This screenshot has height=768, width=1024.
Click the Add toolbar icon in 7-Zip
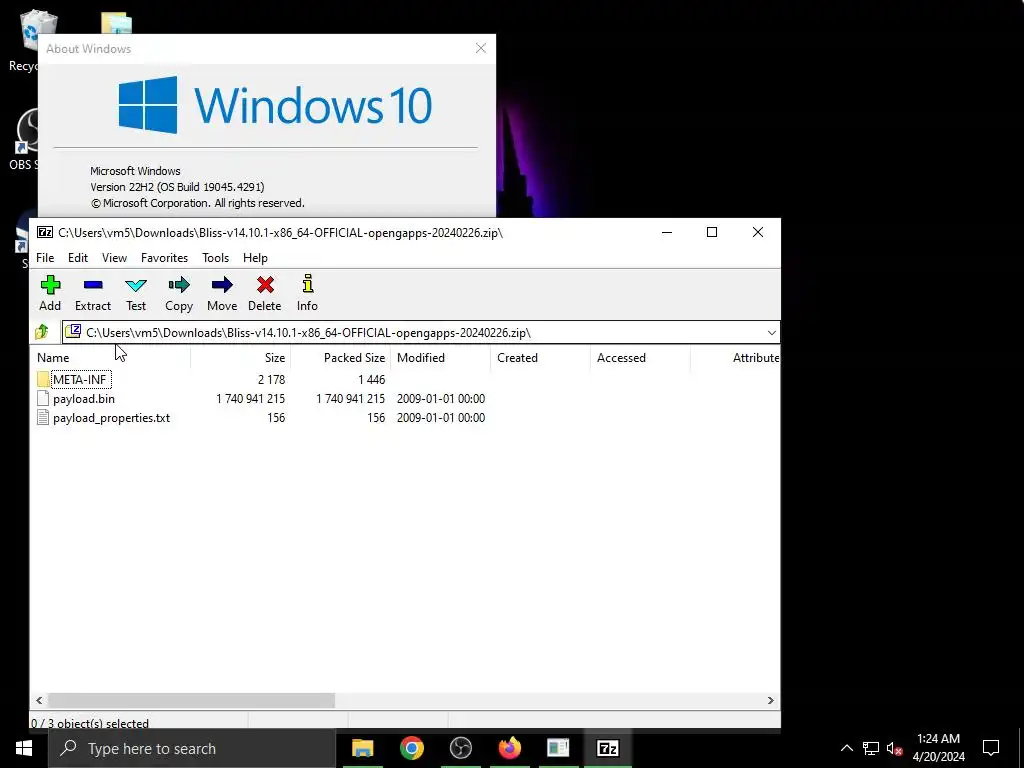click(x=50, y=293)
